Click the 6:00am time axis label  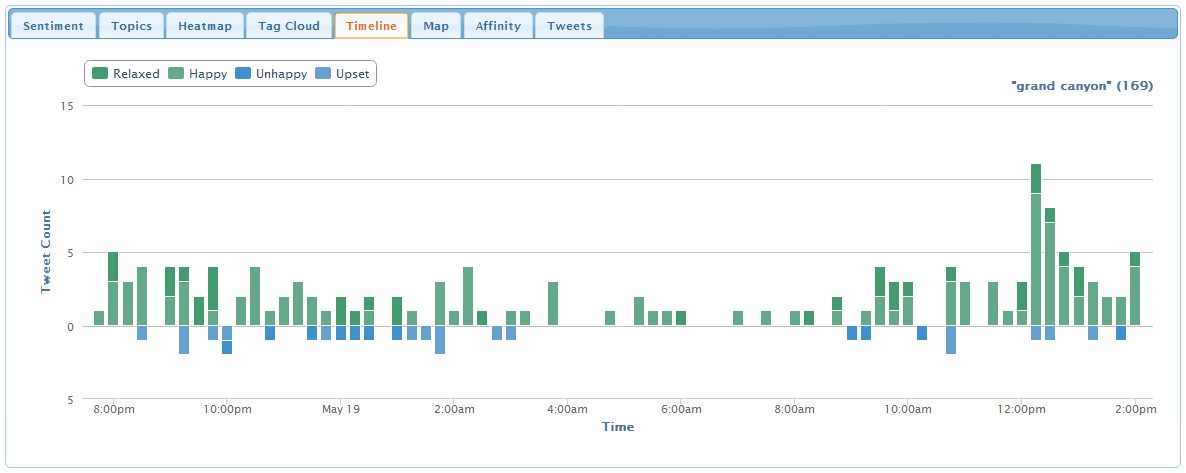click(681, 409)
